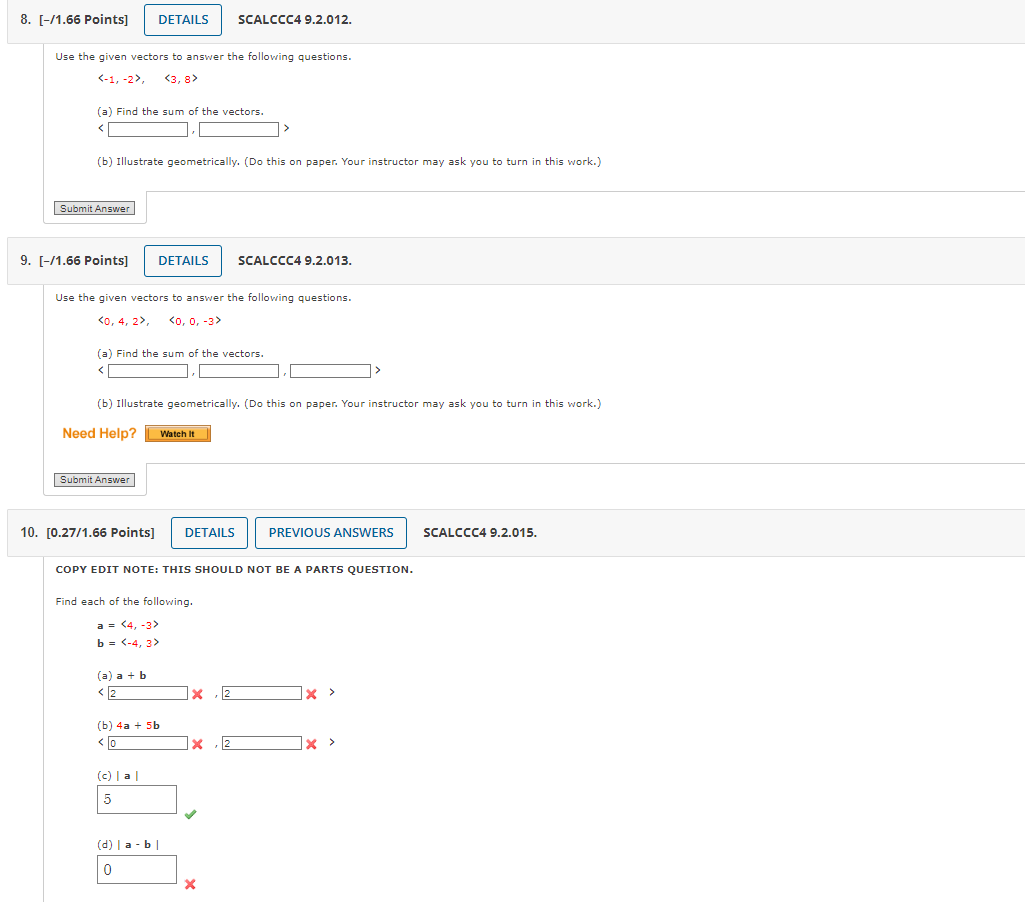Click the '9. [-/1.66 Points]' score label
The image size is (1025, 902).
click(75, 261)
